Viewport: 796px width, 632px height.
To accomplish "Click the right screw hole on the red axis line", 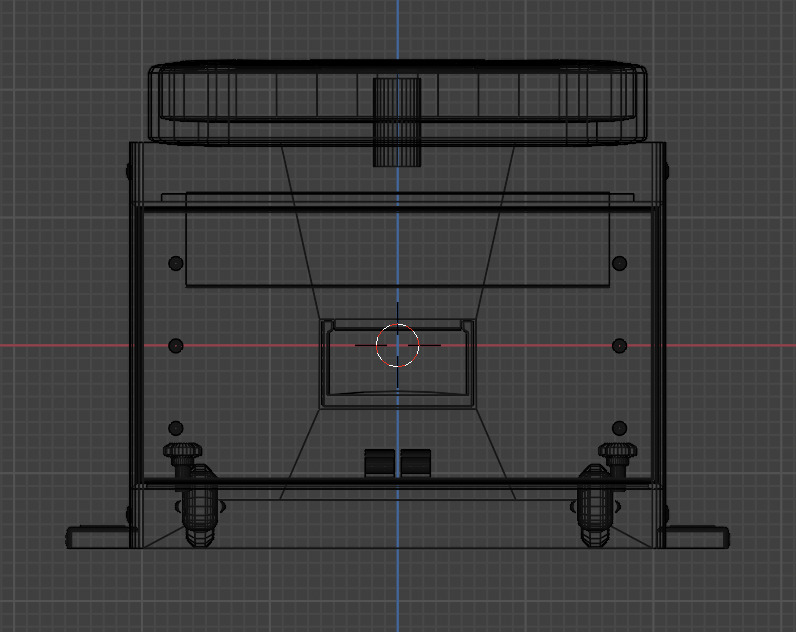I will 619,346.
